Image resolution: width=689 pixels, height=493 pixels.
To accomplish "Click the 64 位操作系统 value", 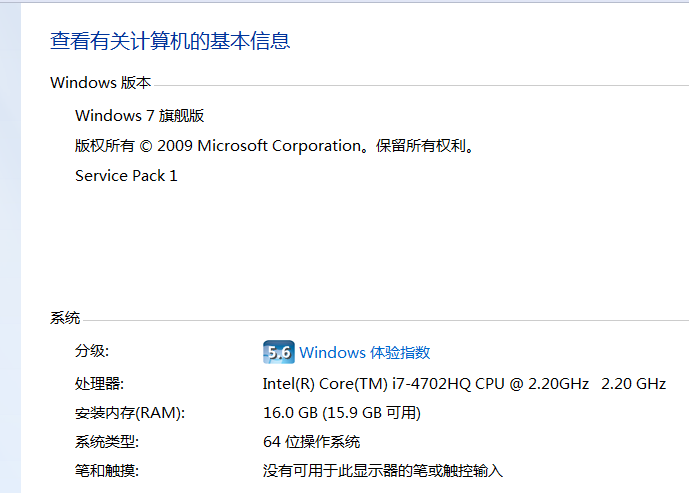I will [311, 442].
